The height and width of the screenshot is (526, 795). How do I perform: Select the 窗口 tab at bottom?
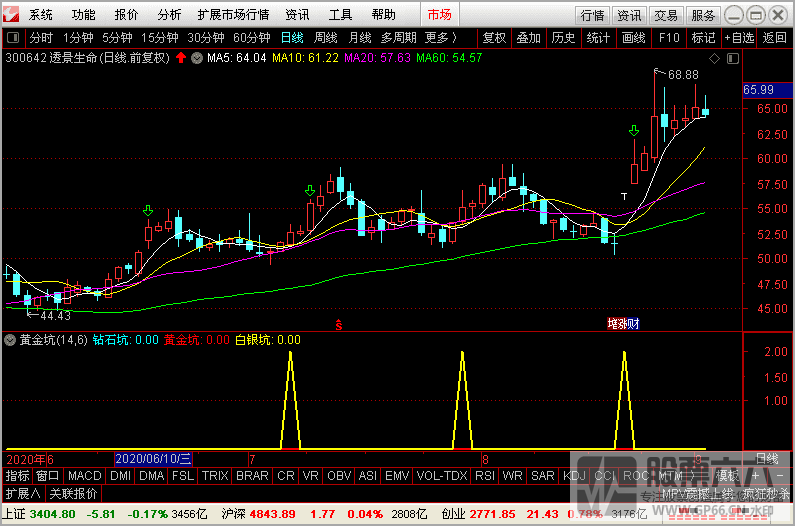click(x=48, y=476)
